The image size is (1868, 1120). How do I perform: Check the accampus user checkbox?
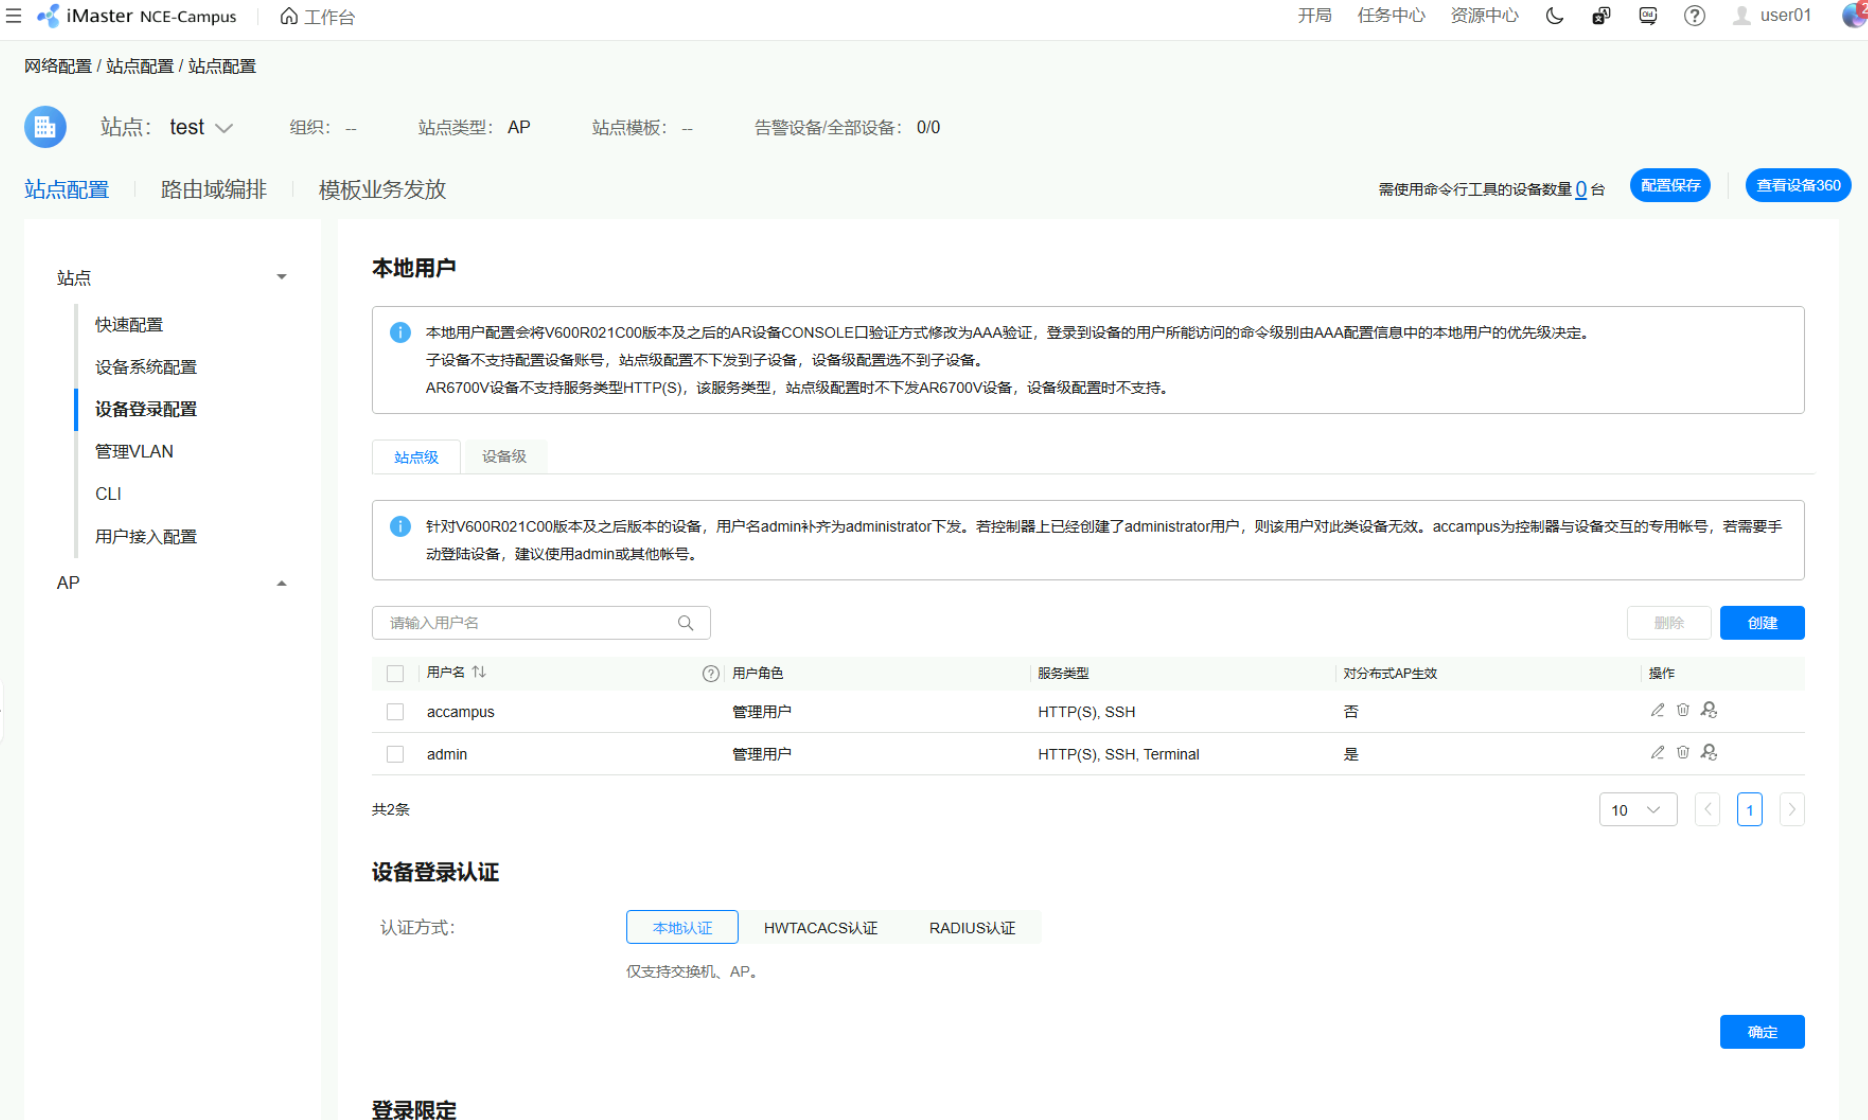click(x=395, y=712)
